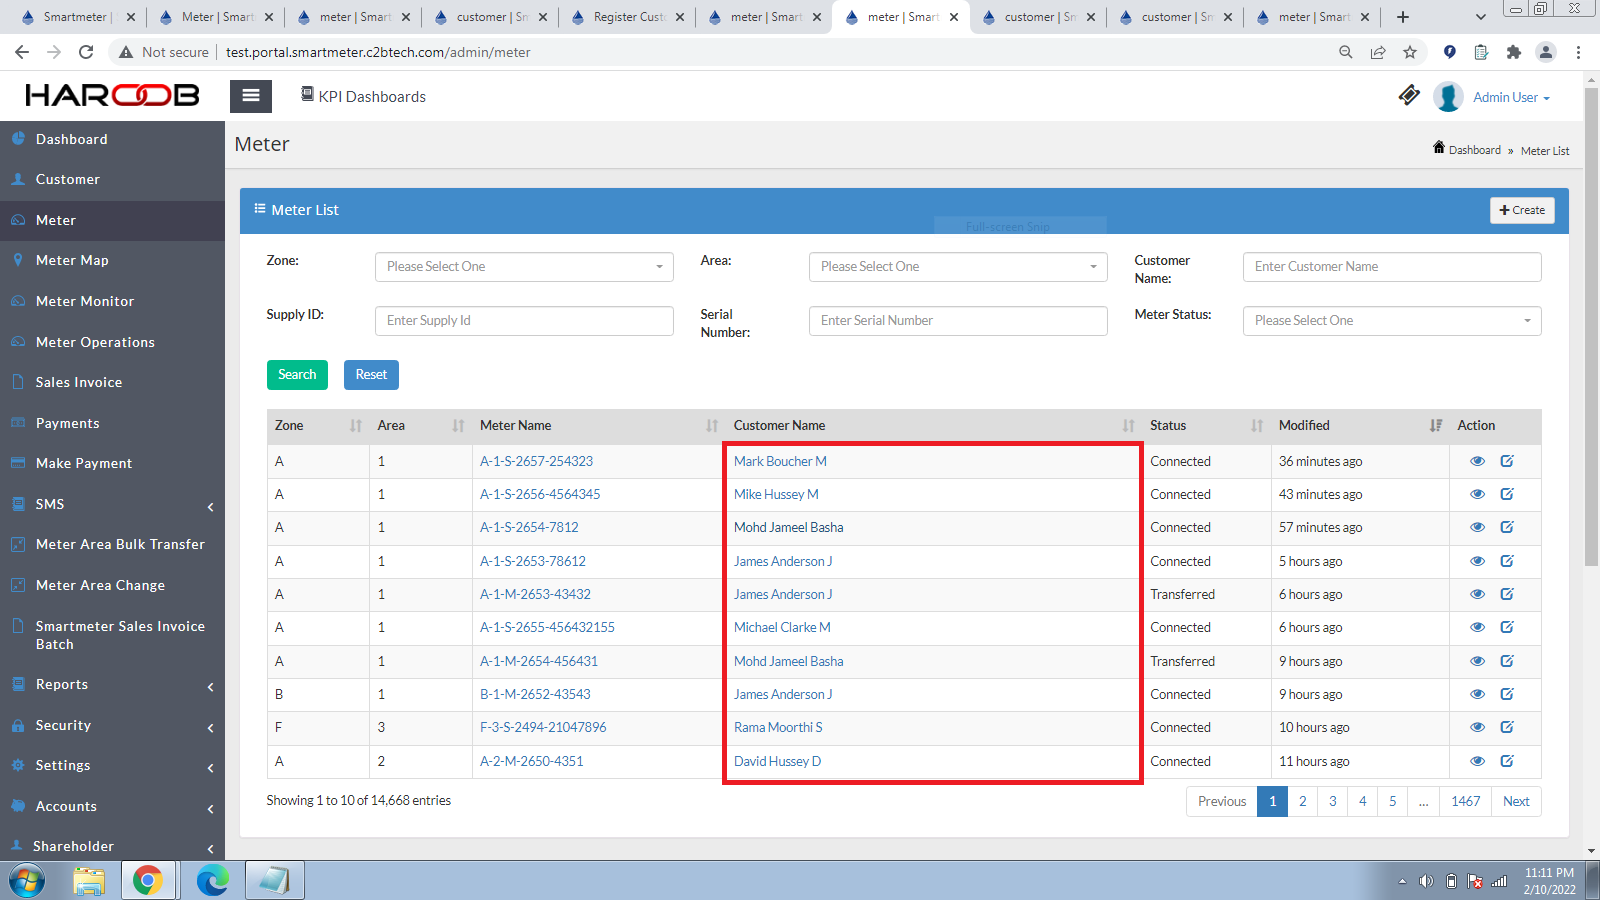Open the browser extensions puzzle icon
Image resolution: width=1600 pixels, height=900 pixels.
coord(1513,52)
